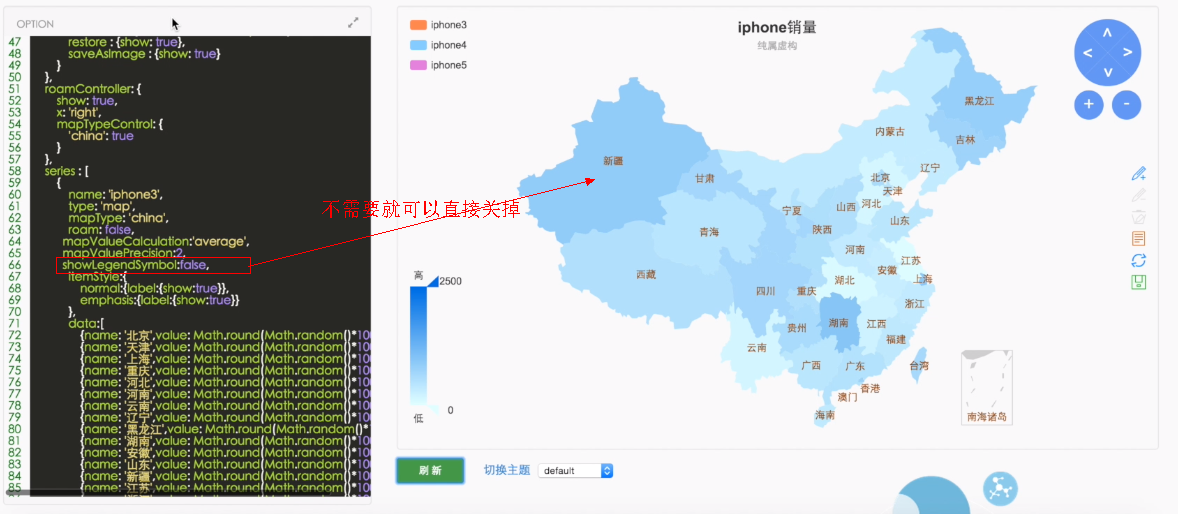Click the undo mark line pencil icon
The width and height of the screenshot is (1178, 514).
[1139, 195]
